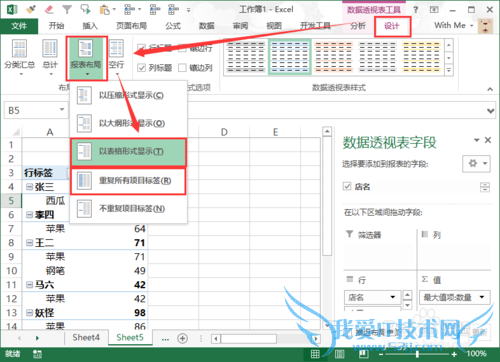This screenshot has width=500, height=362.
Task: Expand the formula bar chevron
Action: (x=490, y=111)
